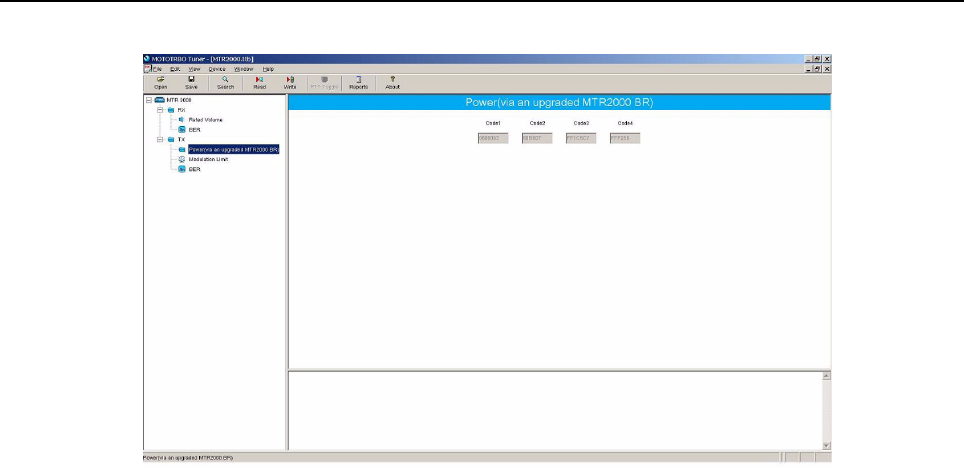Click the document icon left of File menu
Image resolution: width=964 pixels, height=468 pixels.
point(147,69)
